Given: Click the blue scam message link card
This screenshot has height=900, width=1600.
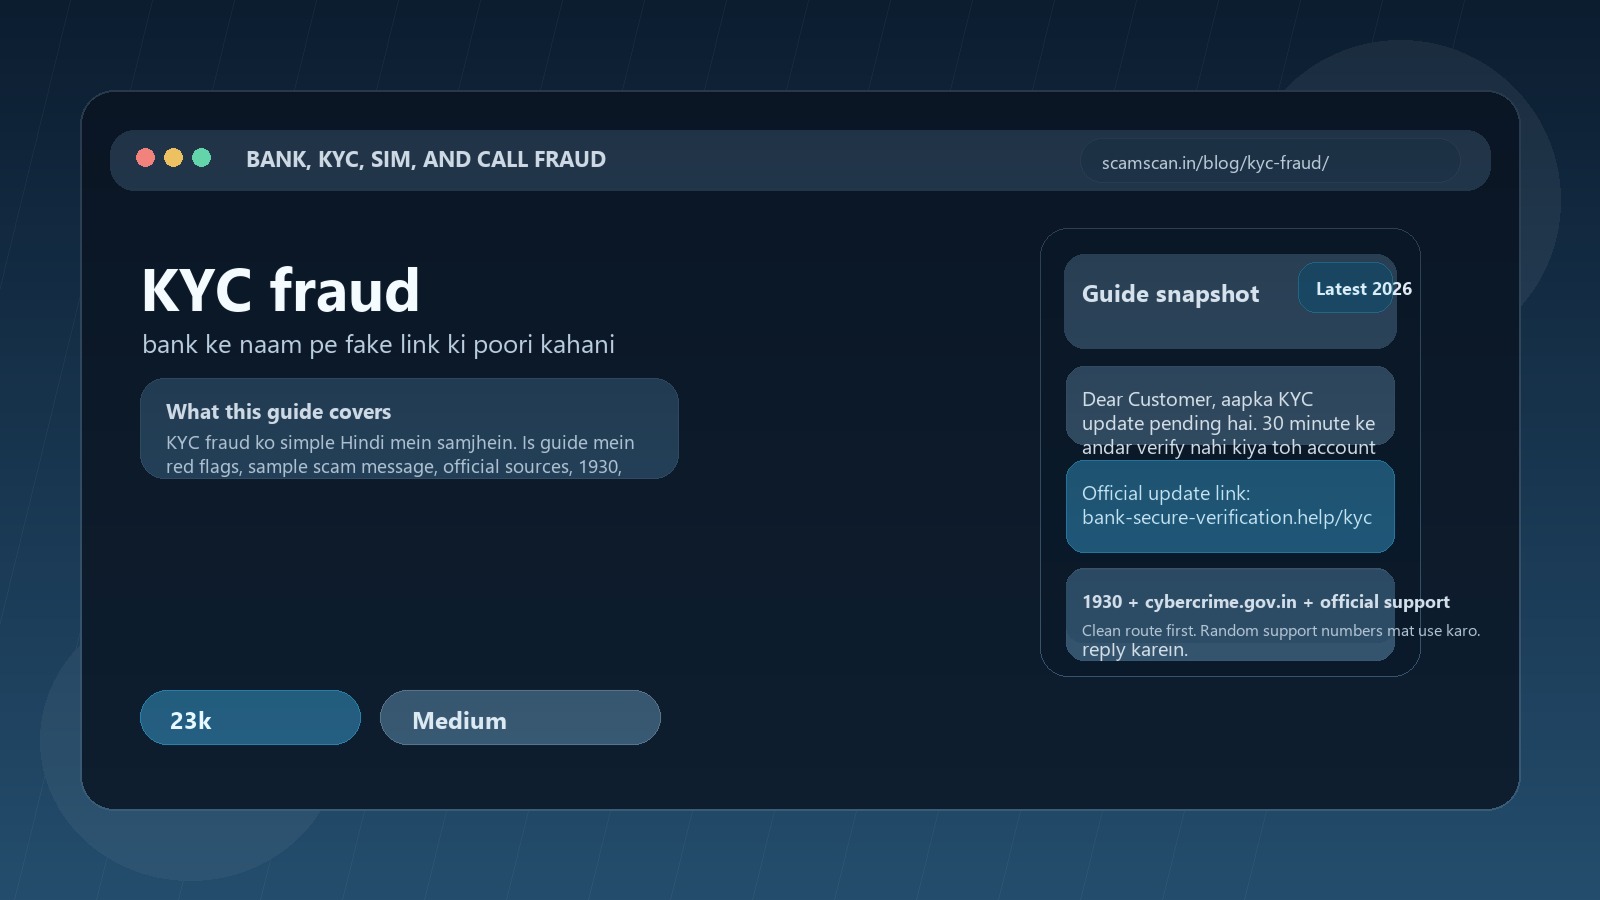Looking at the screenshot, I should click(x=1230, y=506).
